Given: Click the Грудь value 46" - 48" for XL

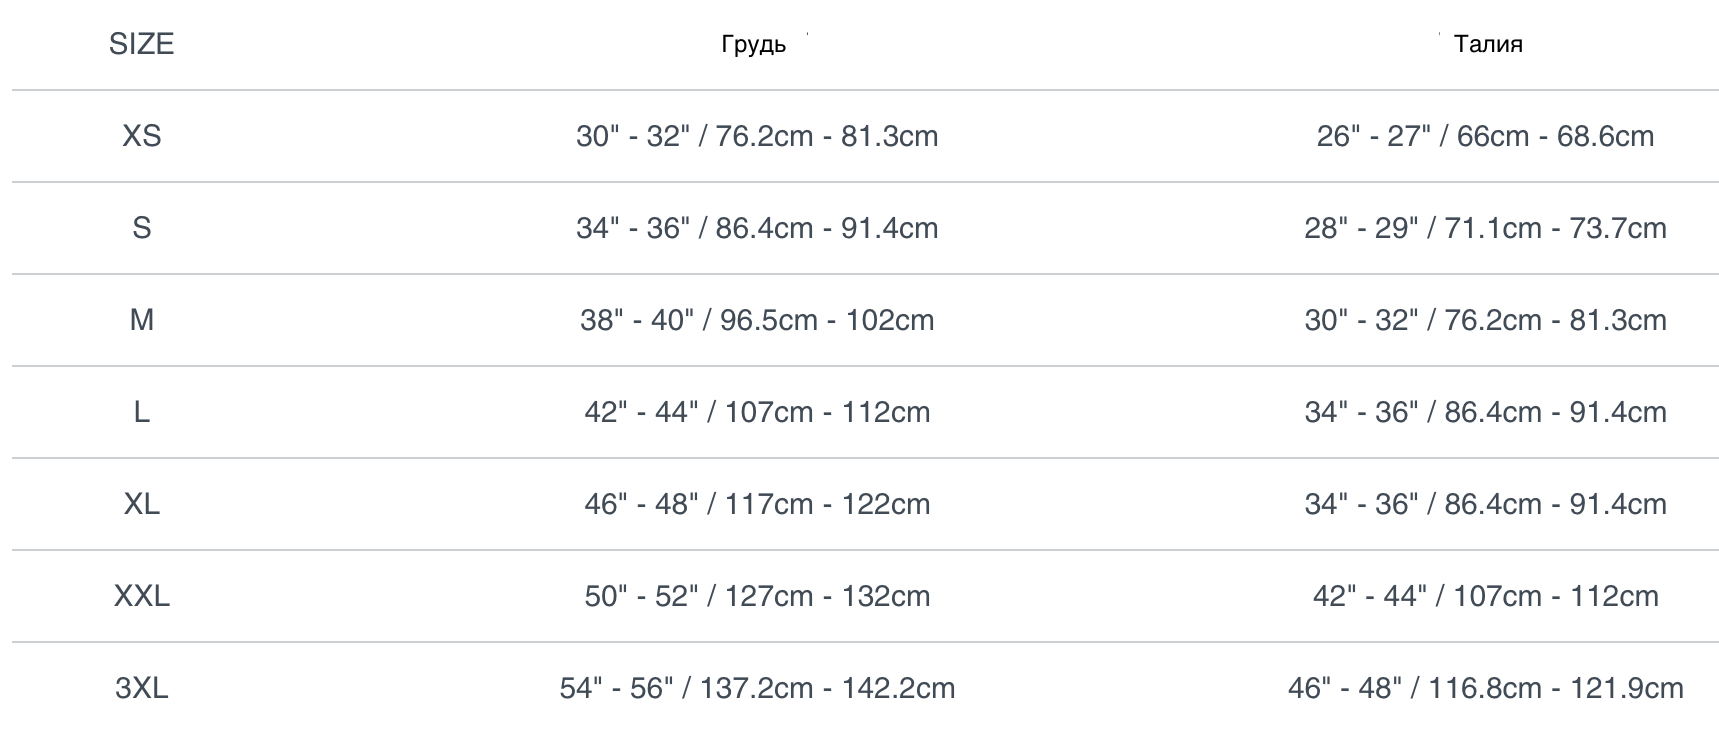Looking at the screenshot, I should (x=757, y=504).
